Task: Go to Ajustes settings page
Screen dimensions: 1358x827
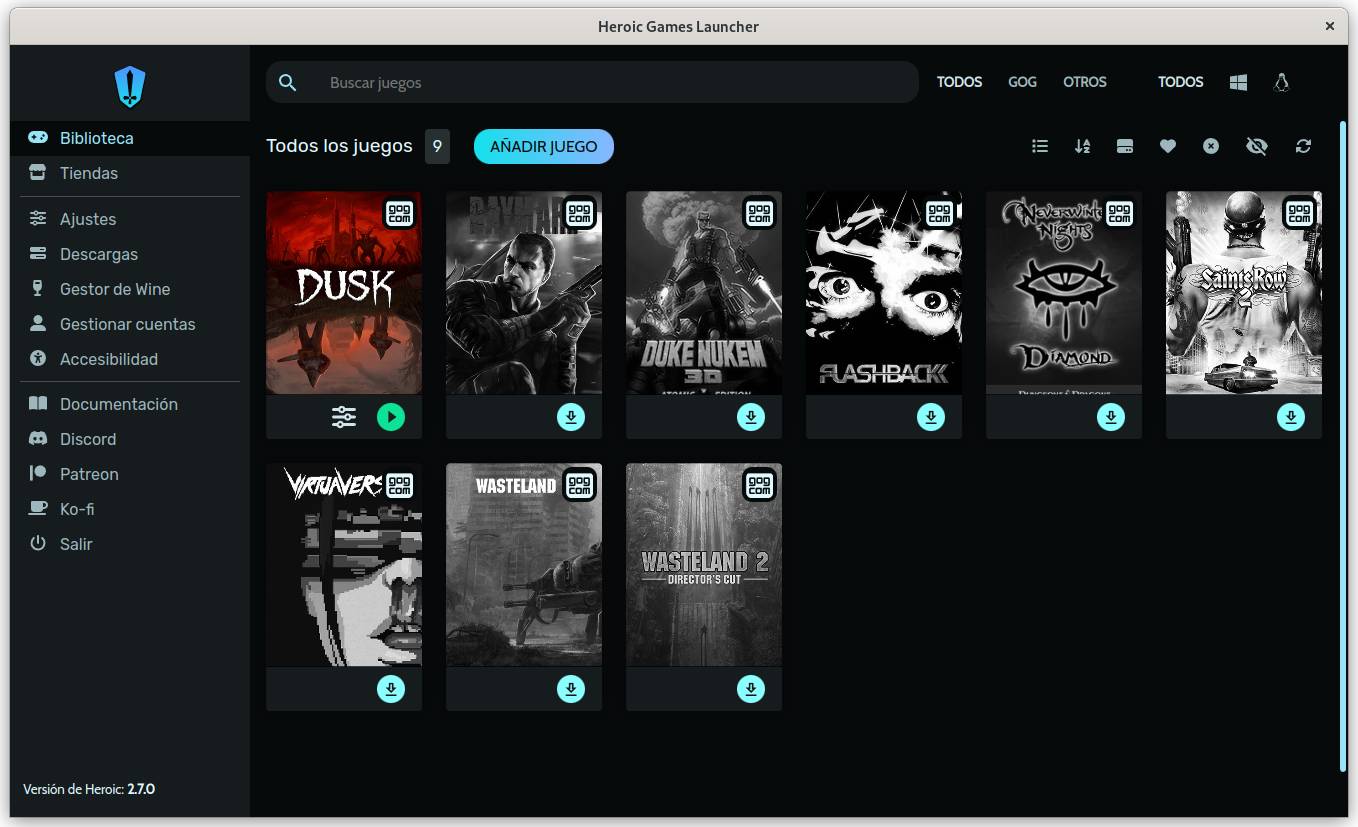Action: [x=130, y=219]
